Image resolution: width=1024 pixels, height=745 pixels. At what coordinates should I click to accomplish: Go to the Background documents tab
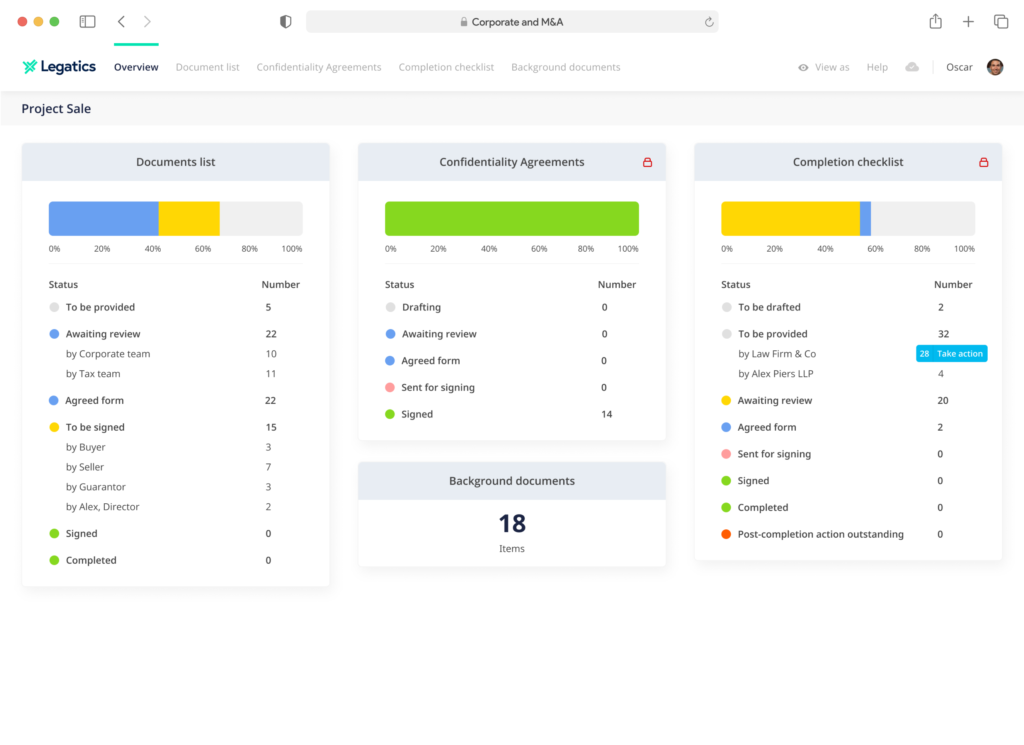pos(566,67)
